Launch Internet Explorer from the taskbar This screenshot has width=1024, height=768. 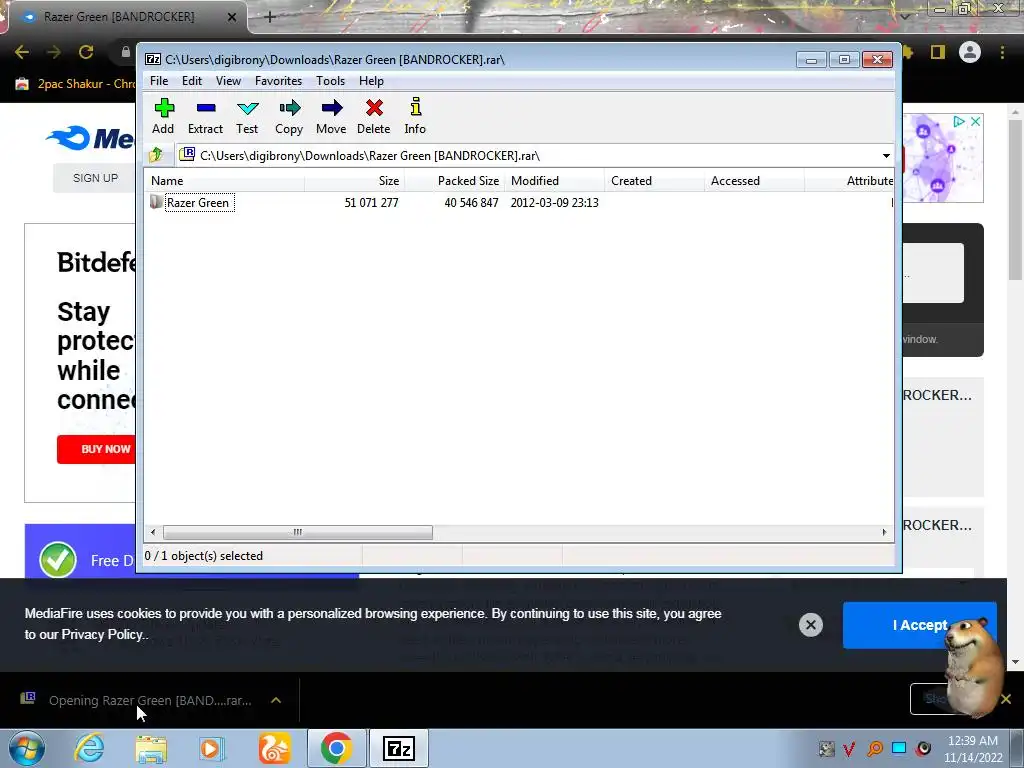(89, 748)
